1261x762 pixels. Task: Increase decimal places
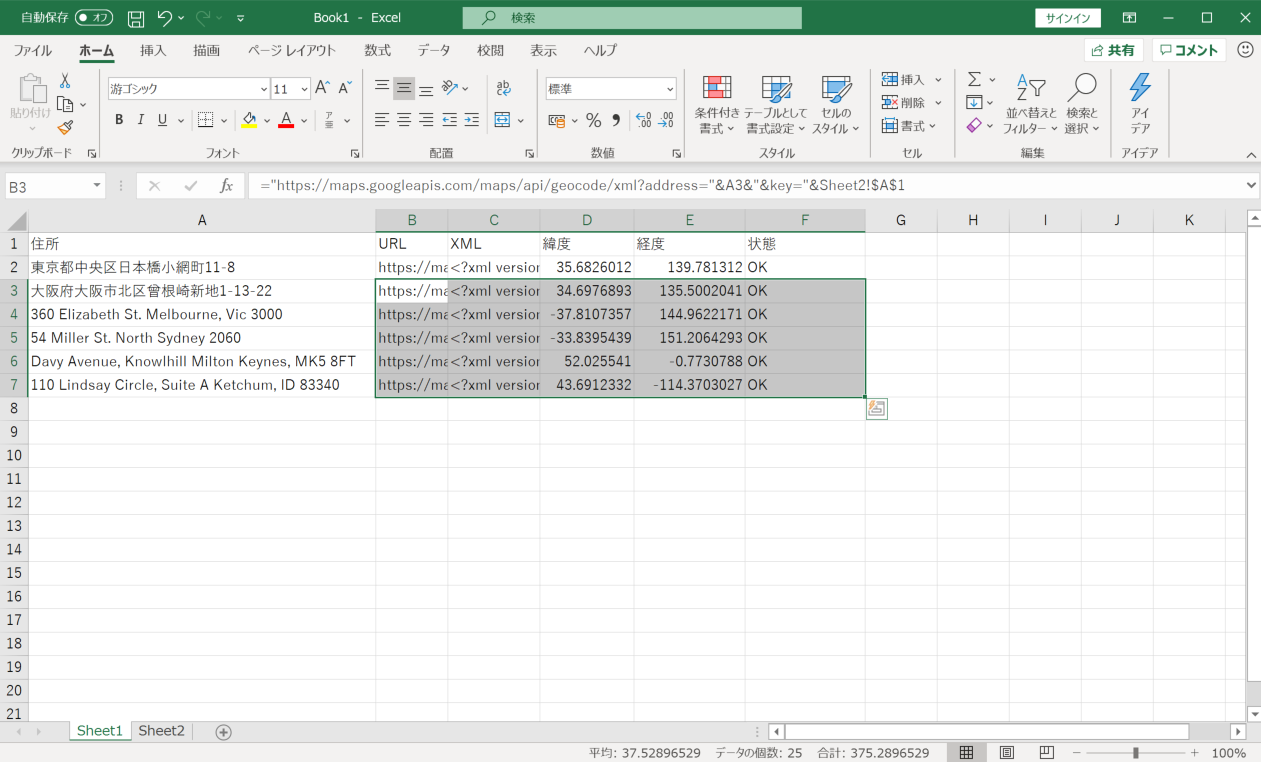coord(643,120)
